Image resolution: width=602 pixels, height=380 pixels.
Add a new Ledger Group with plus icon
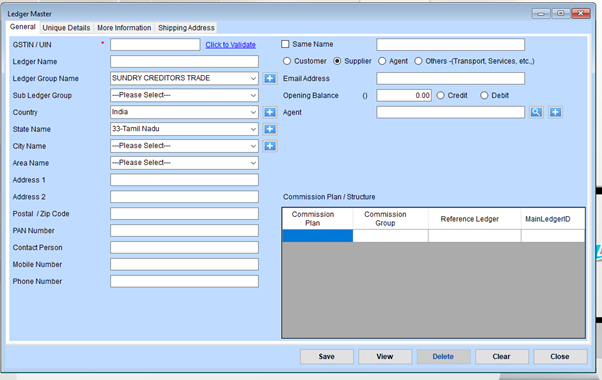270,78
